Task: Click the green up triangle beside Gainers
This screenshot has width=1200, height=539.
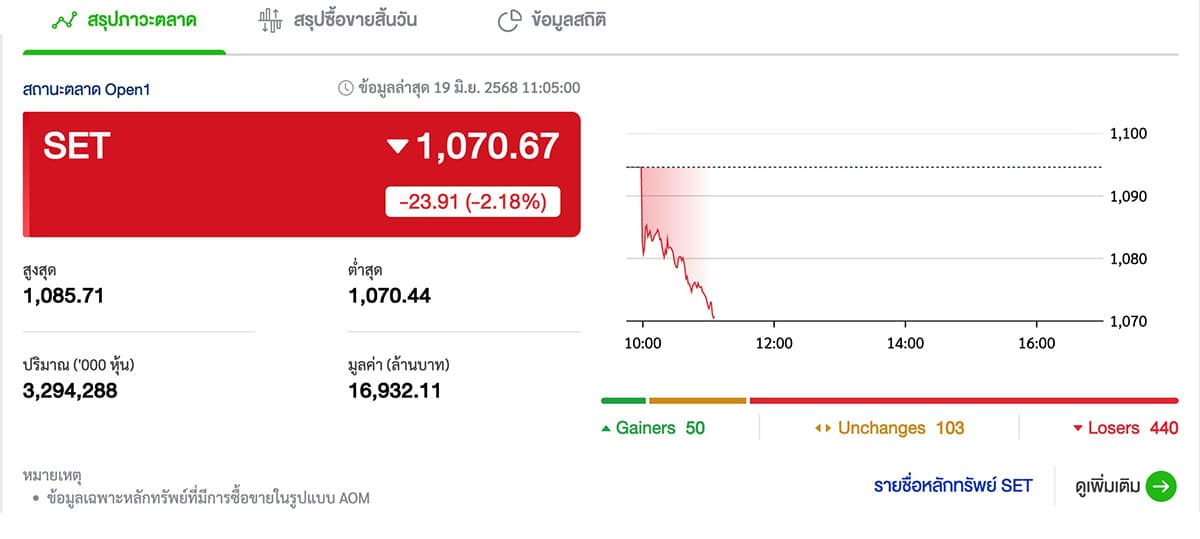Action: point(605,429)
